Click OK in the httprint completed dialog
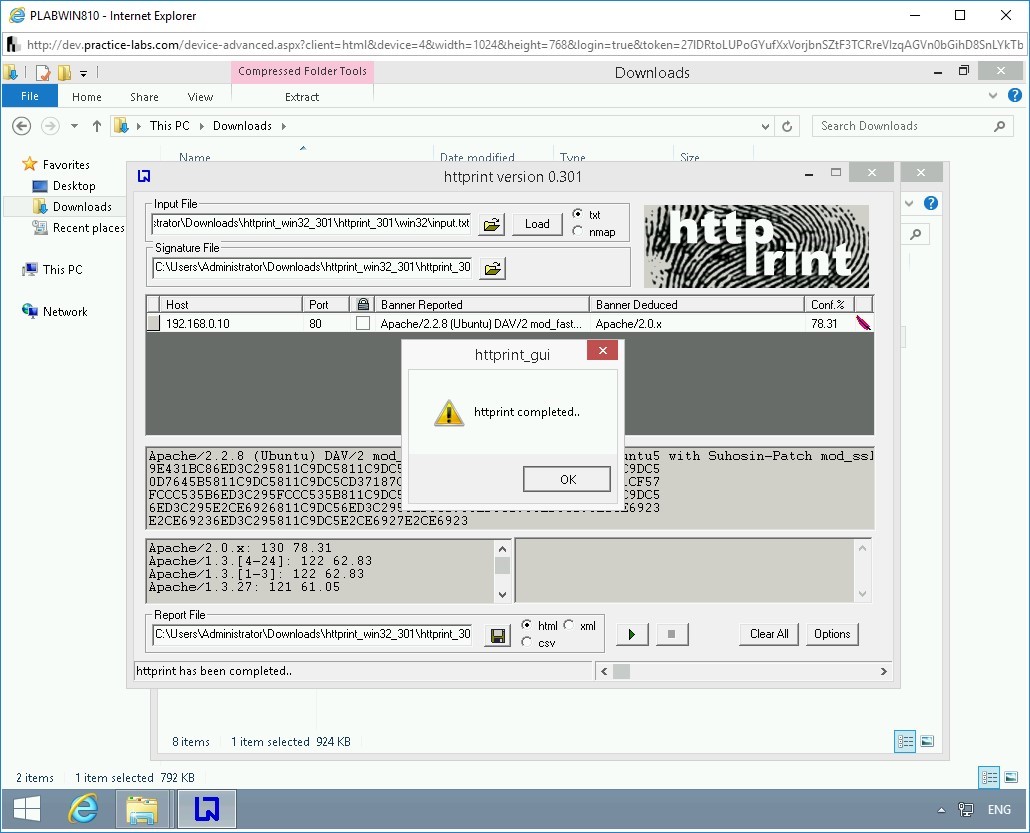Viewport: 1030px width, 833px height. pyautogui.click(x=567, y=479)
